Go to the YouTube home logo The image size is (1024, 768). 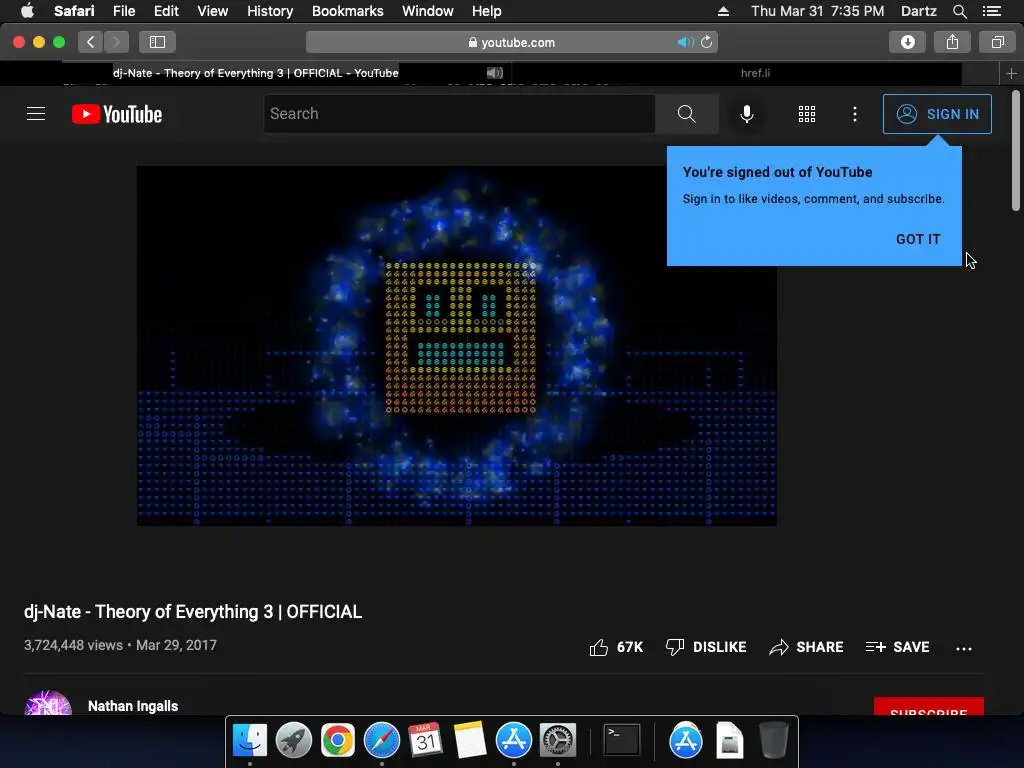117,114
